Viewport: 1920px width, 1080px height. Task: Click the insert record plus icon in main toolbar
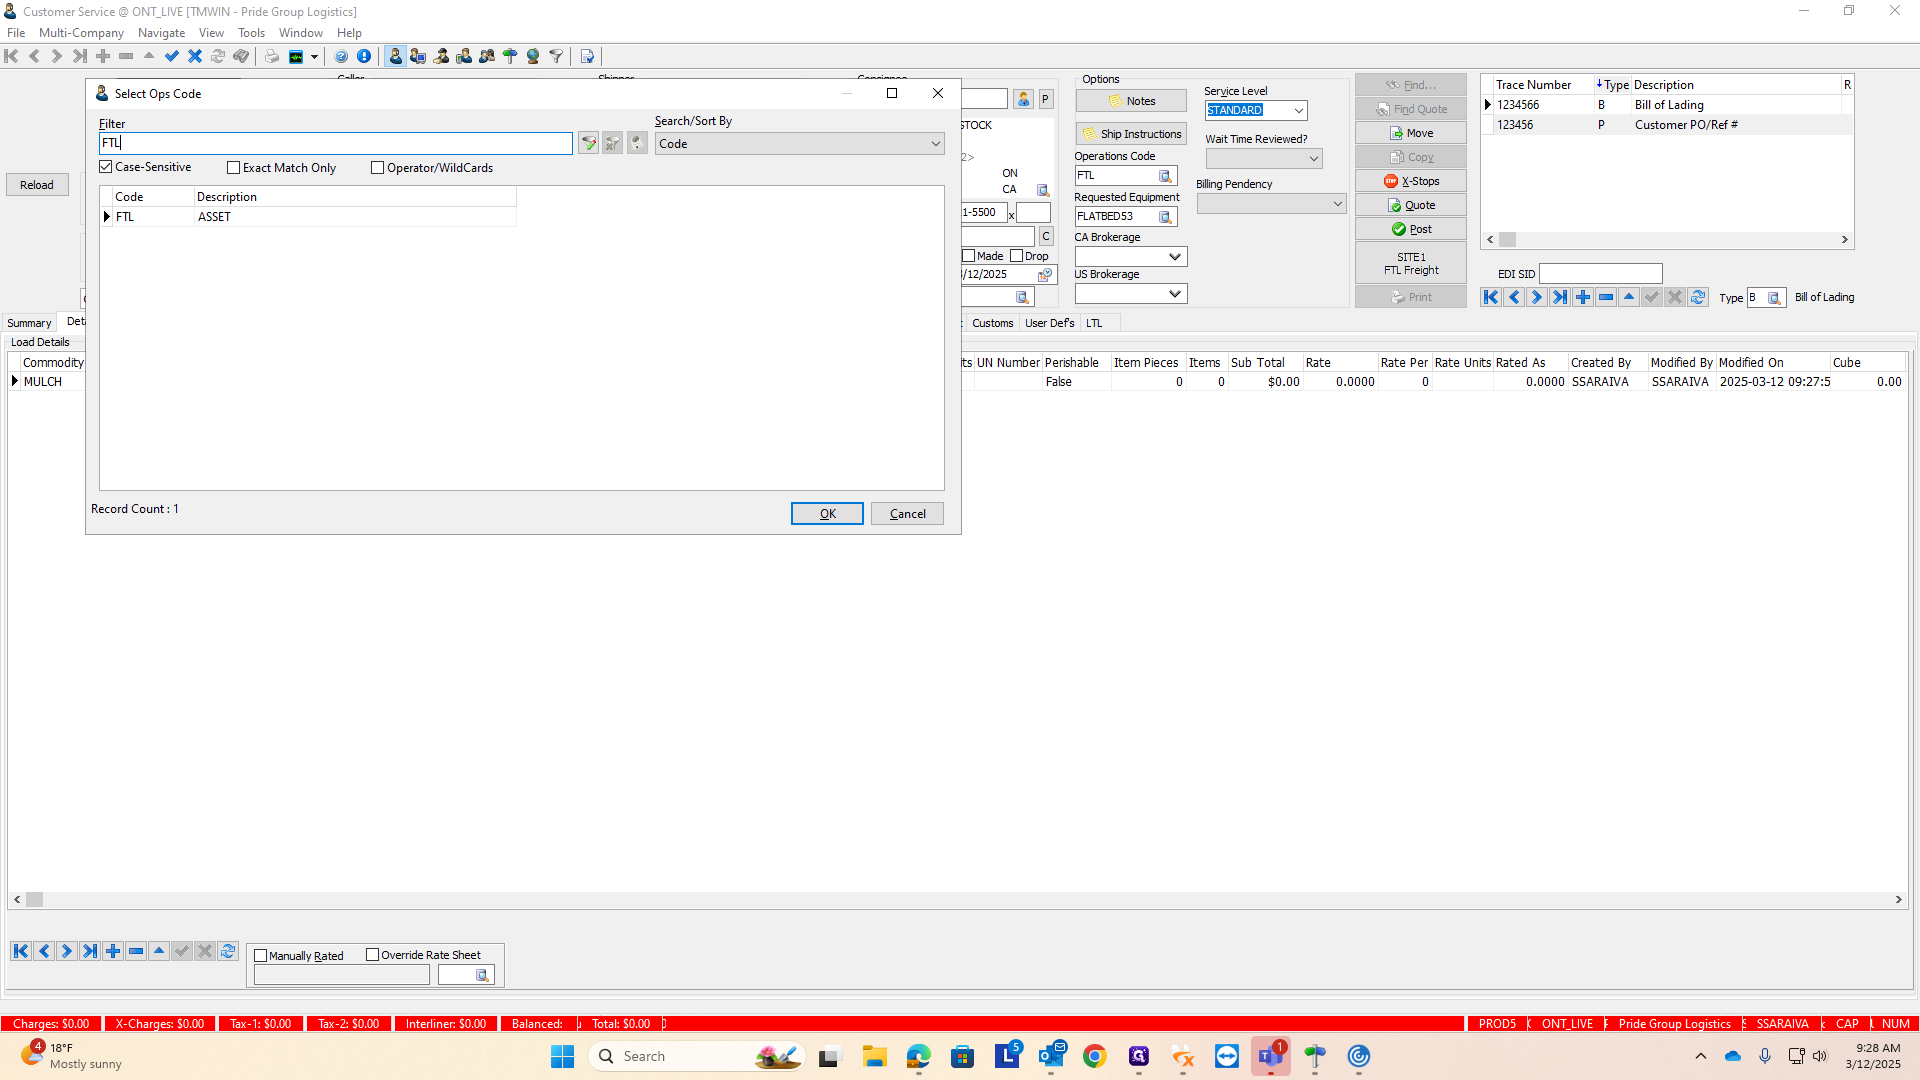click(x=103, y=56)
